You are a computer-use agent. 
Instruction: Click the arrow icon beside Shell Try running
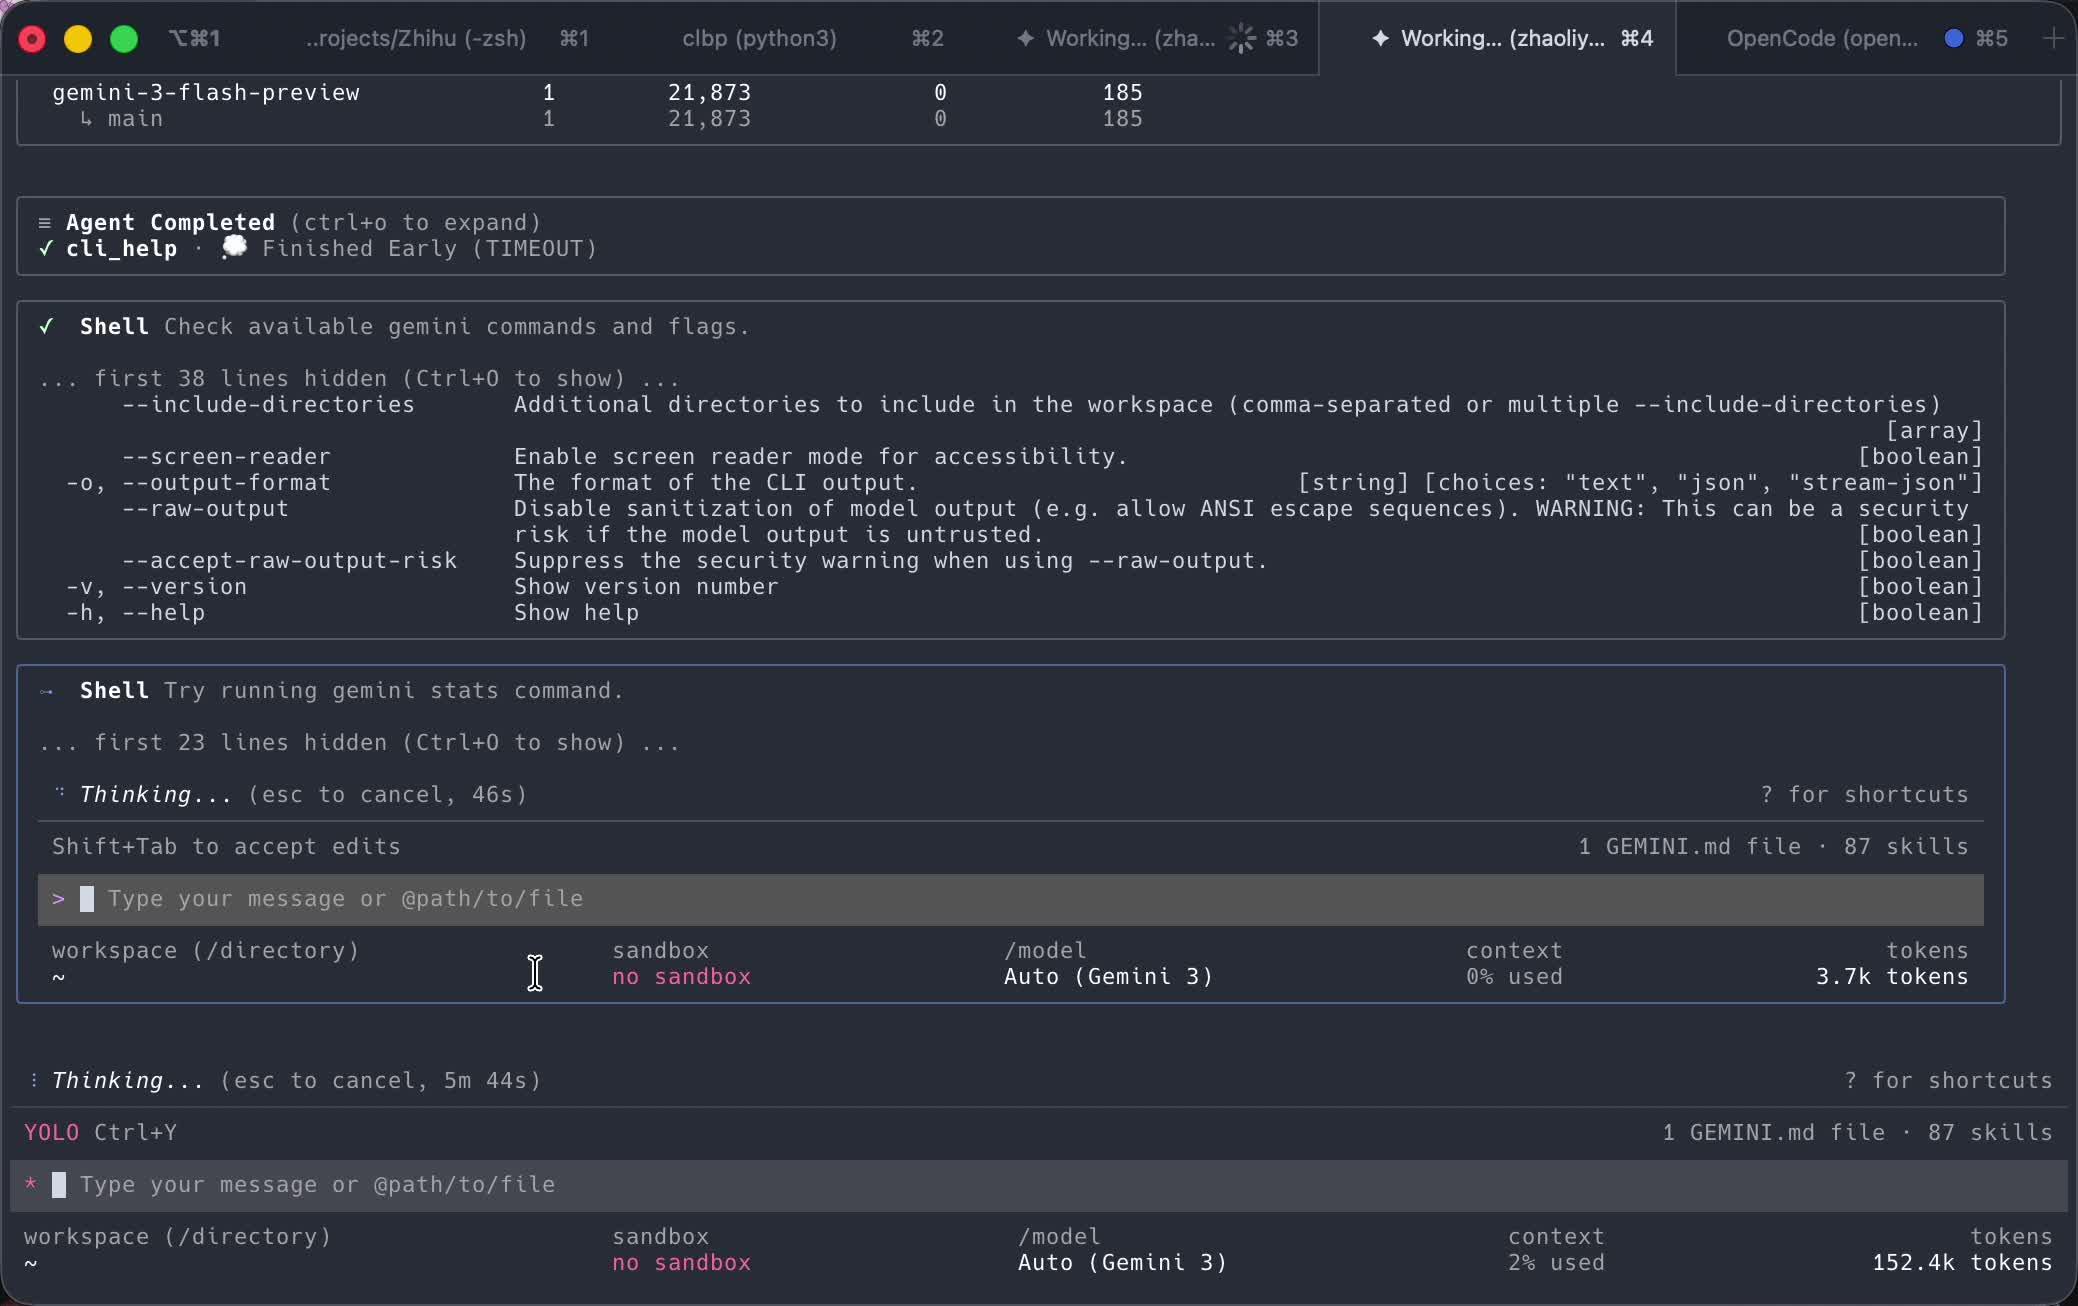(x=46, y=690)
